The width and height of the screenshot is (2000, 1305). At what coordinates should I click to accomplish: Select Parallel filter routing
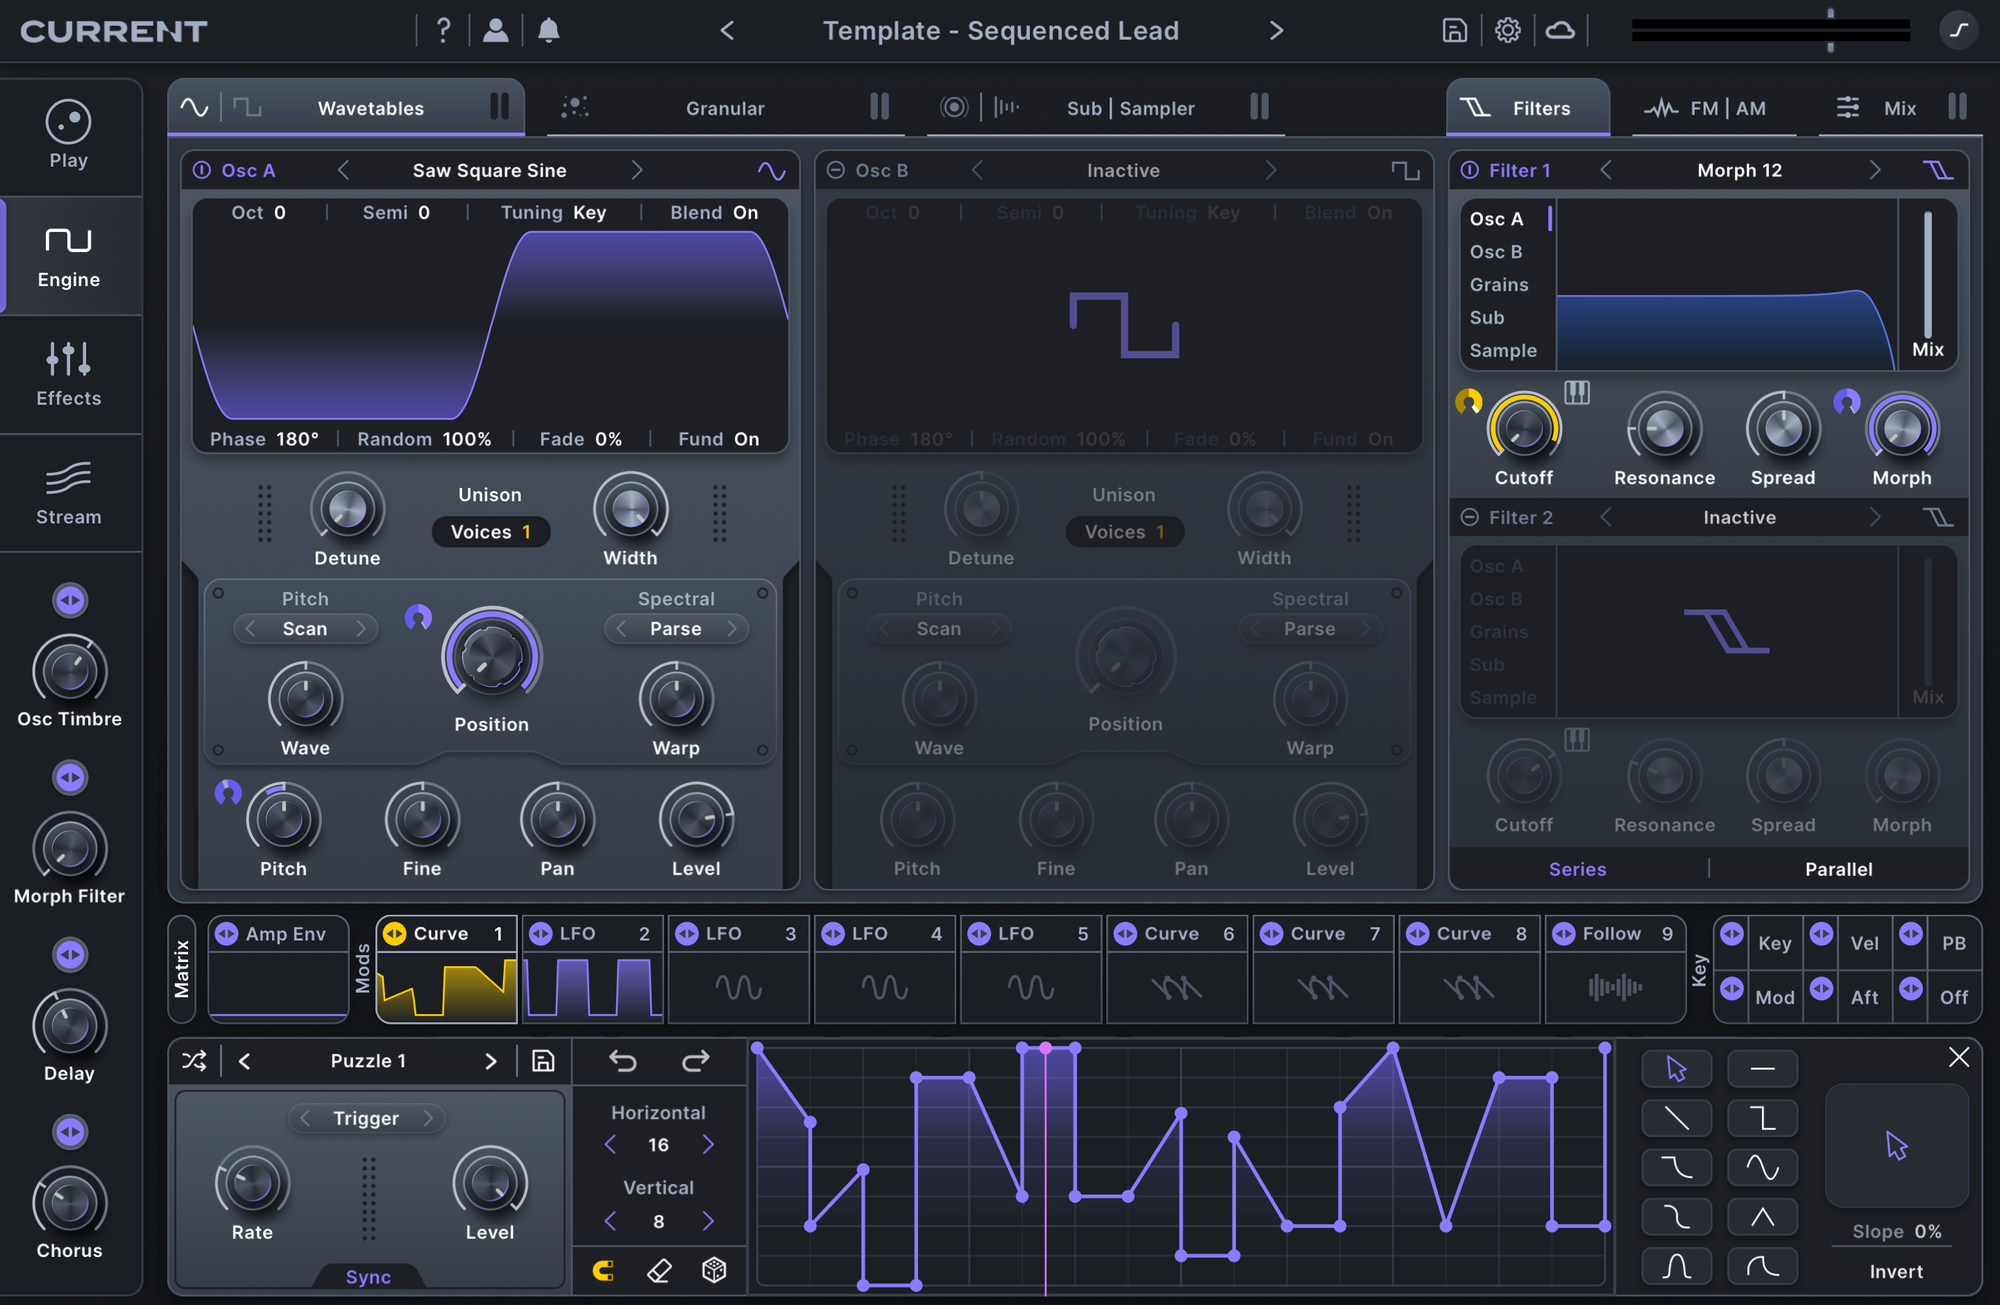pyautogui.click(x=1838, y=869)
